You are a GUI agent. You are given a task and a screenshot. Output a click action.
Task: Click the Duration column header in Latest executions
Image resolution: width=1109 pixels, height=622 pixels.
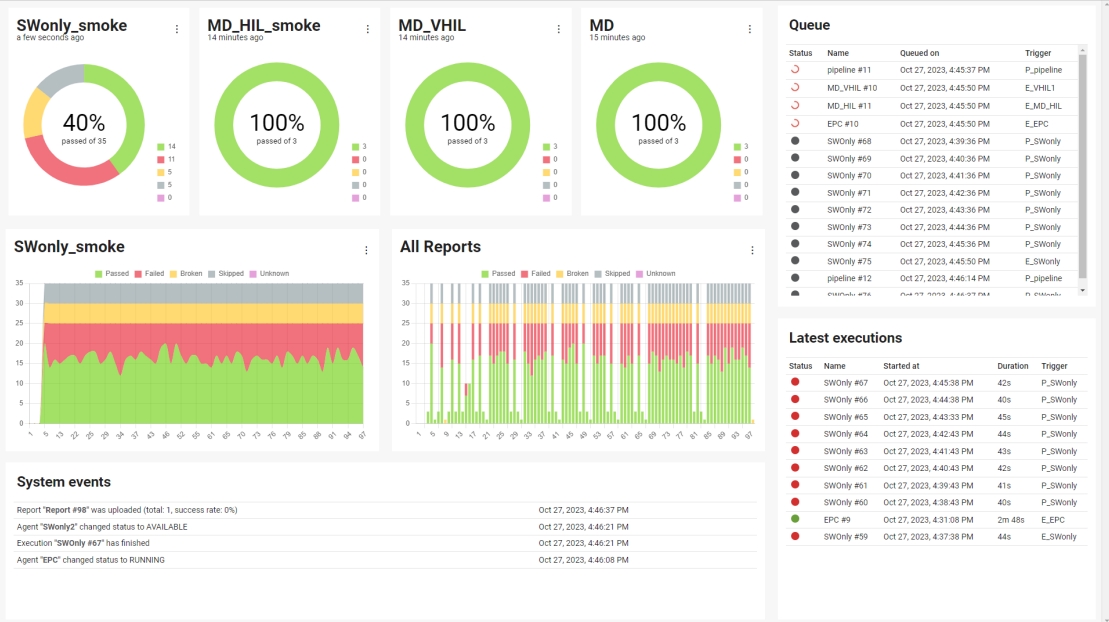(x=1013, y=366)
